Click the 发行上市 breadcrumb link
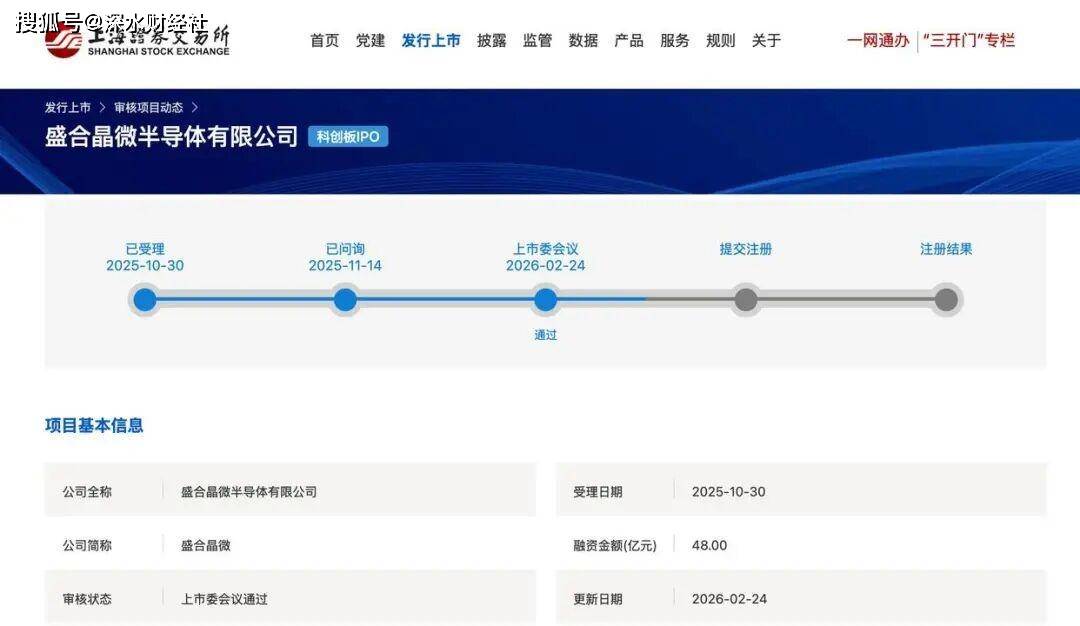The width and height of the screenshot is (1080, 626). pos(67,107)
